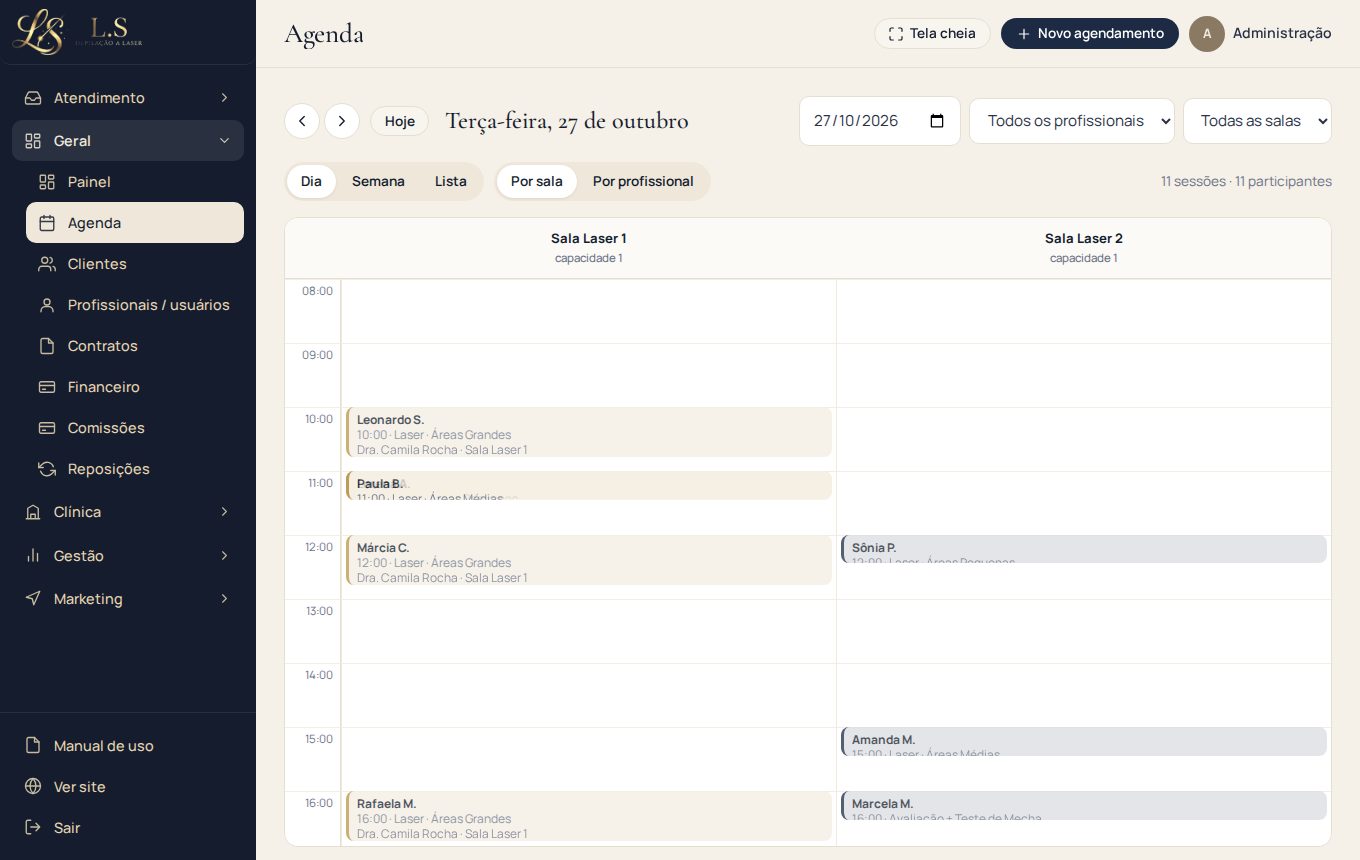Click the Novo agendamento button
Viewport: 1360px width, 860px height.
[1090, 34]
